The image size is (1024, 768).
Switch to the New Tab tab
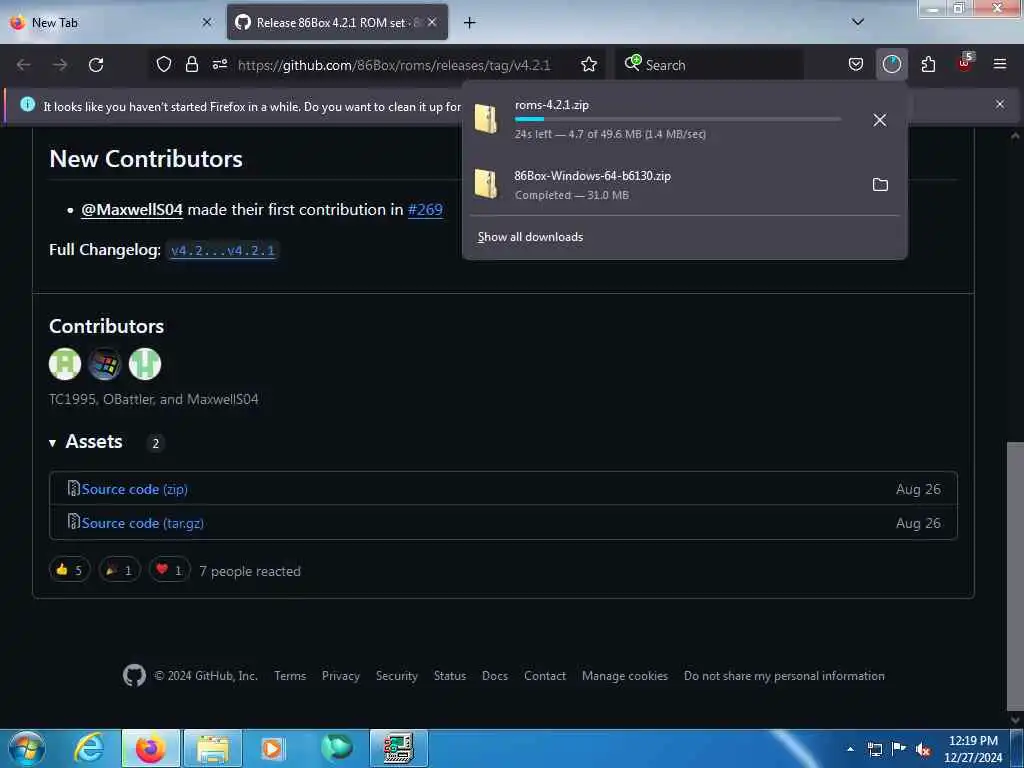point(111,22)
